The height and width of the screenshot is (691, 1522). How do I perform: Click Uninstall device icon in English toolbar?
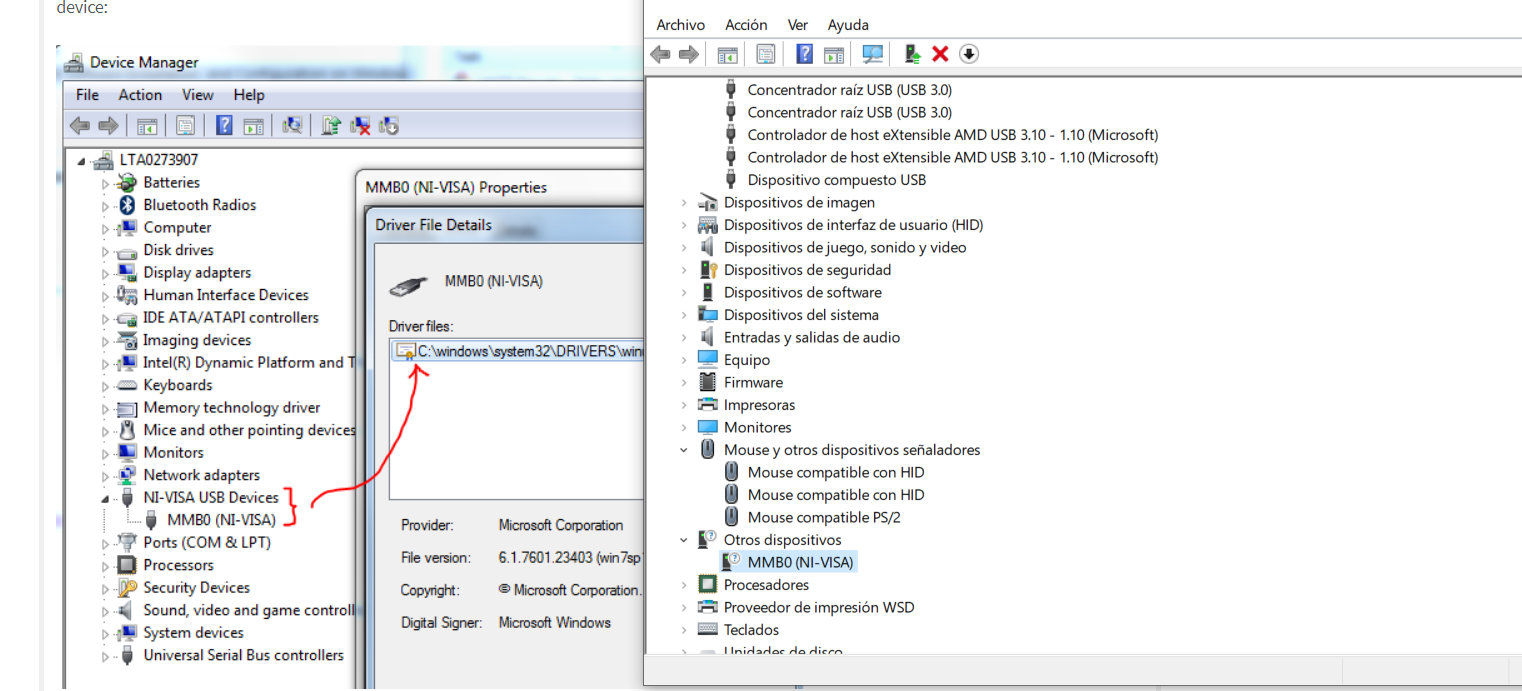coord(361,126)
